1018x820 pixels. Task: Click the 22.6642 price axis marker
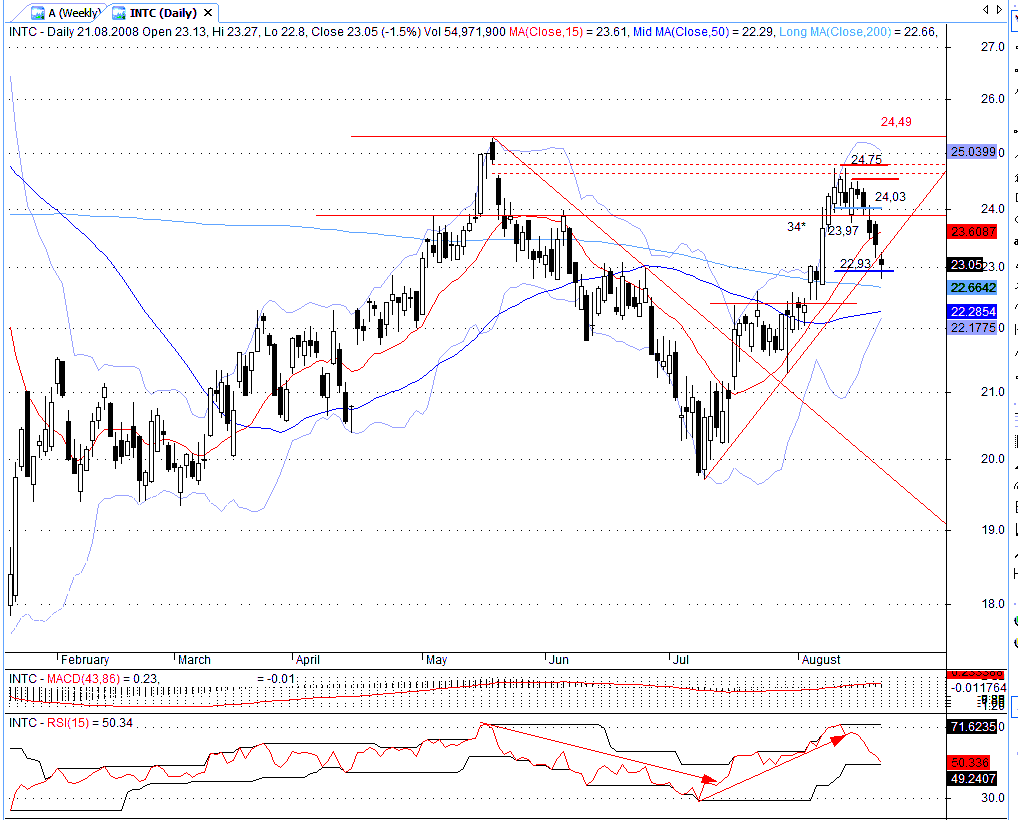[x=972, y=288]
